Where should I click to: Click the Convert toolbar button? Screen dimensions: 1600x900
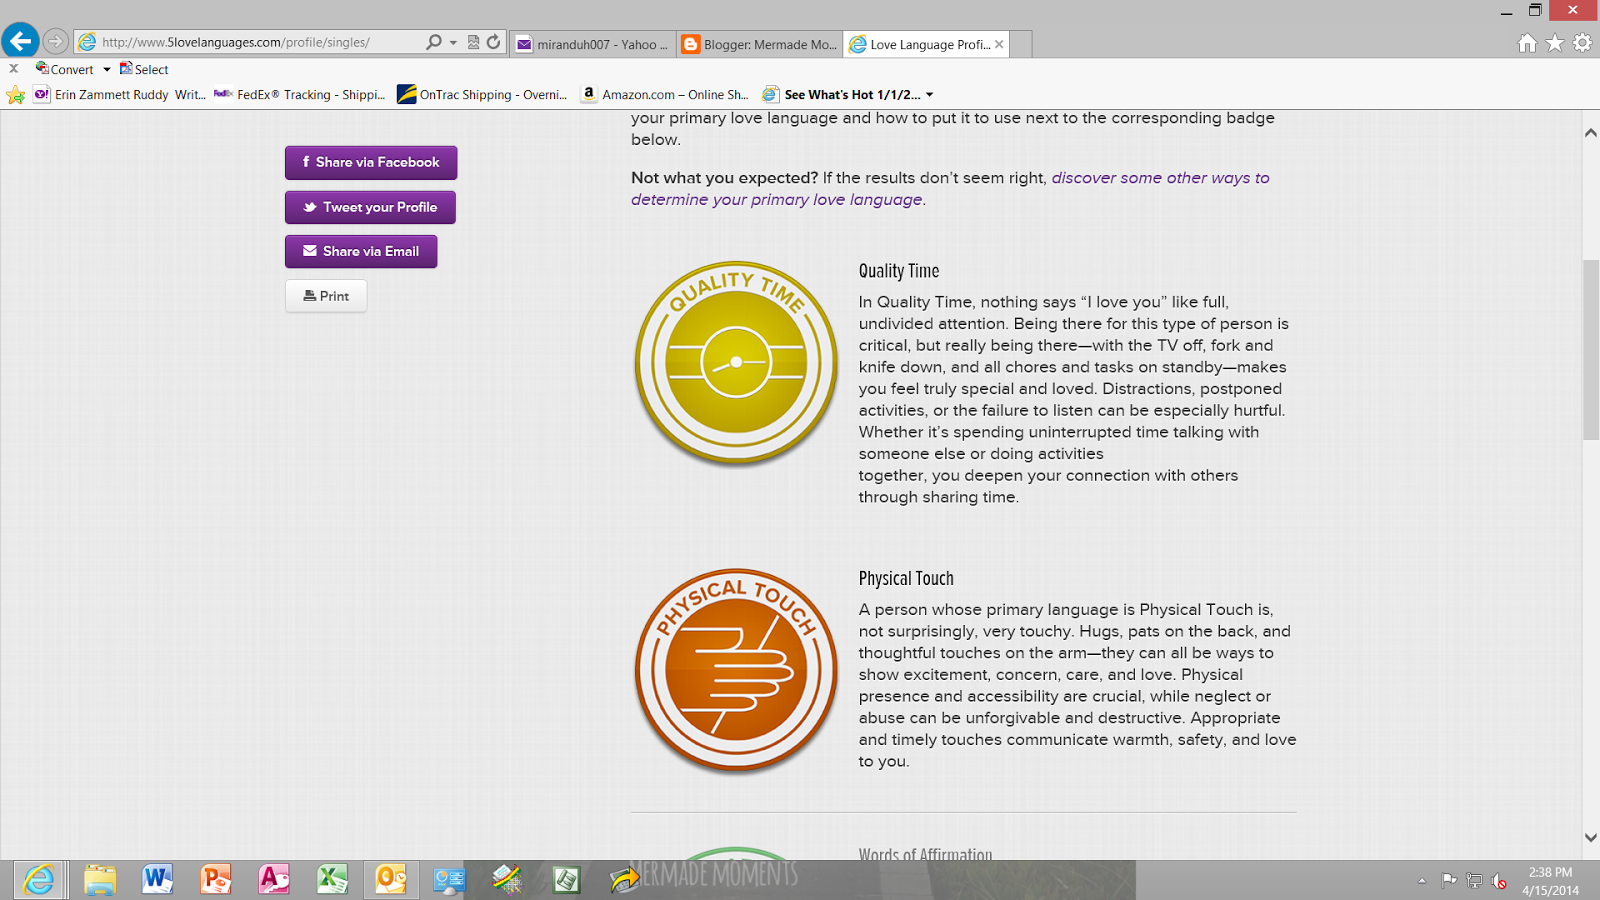coord(65,69)
